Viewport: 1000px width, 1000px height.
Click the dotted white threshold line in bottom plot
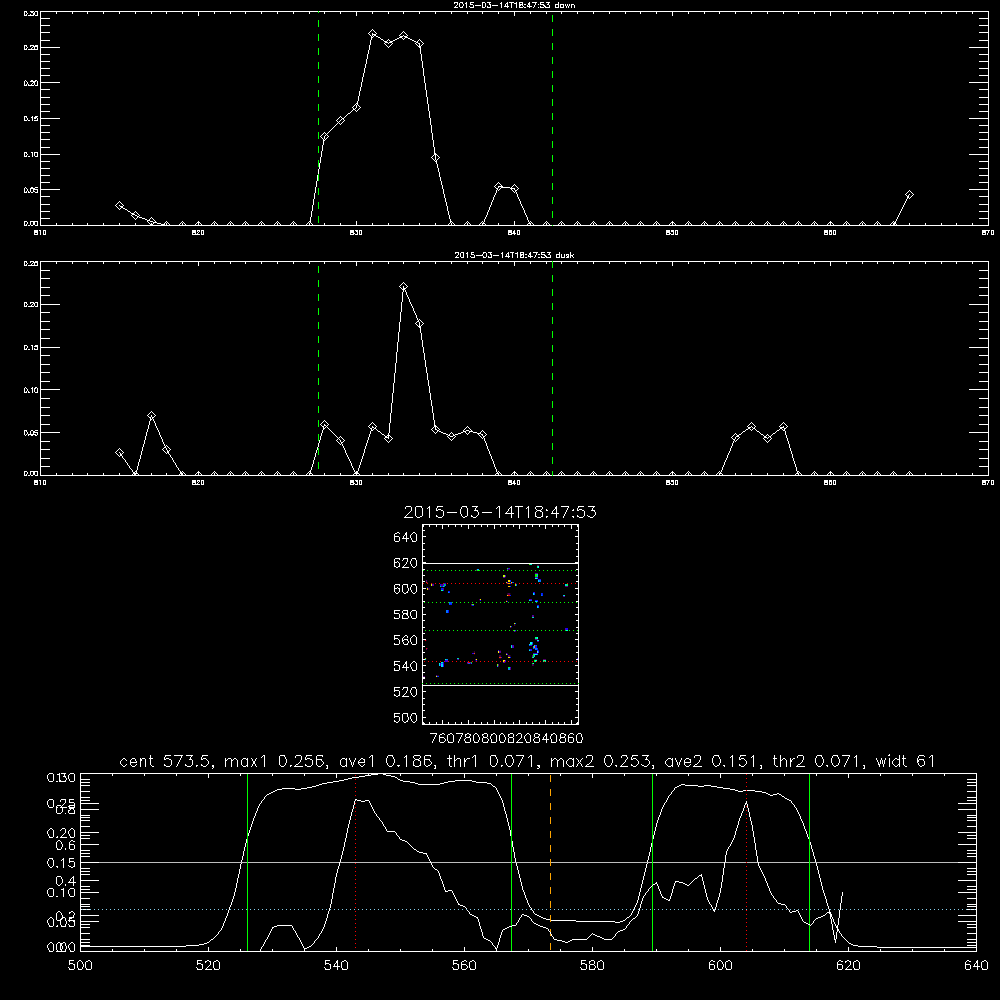tap(528, 909)
